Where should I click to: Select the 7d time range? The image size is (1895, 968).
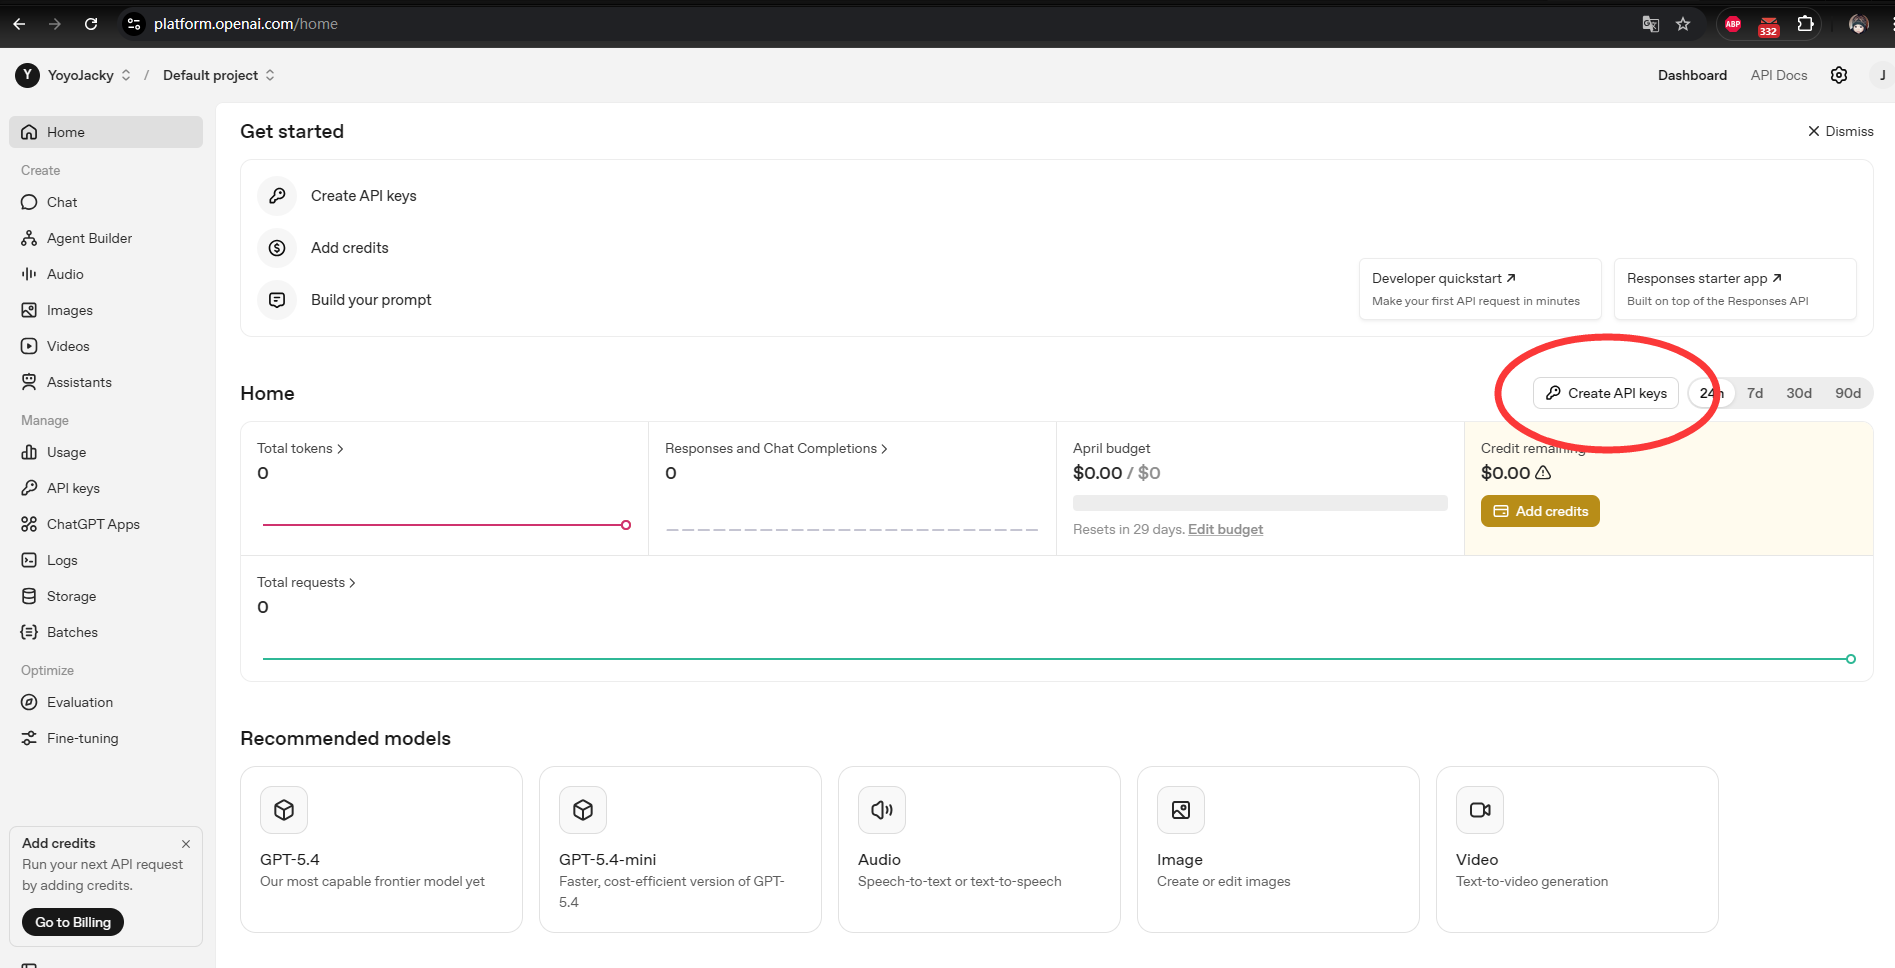pos(1755,393)
